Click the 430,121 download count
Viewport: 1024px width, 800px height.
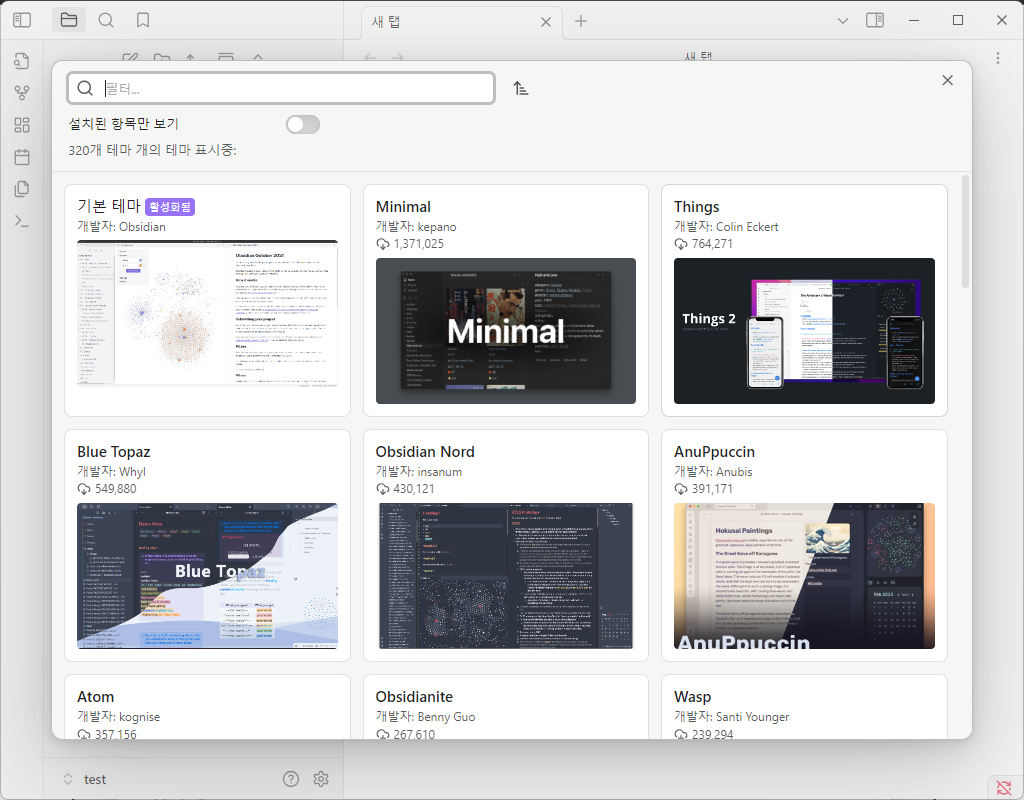coord(414,488)
